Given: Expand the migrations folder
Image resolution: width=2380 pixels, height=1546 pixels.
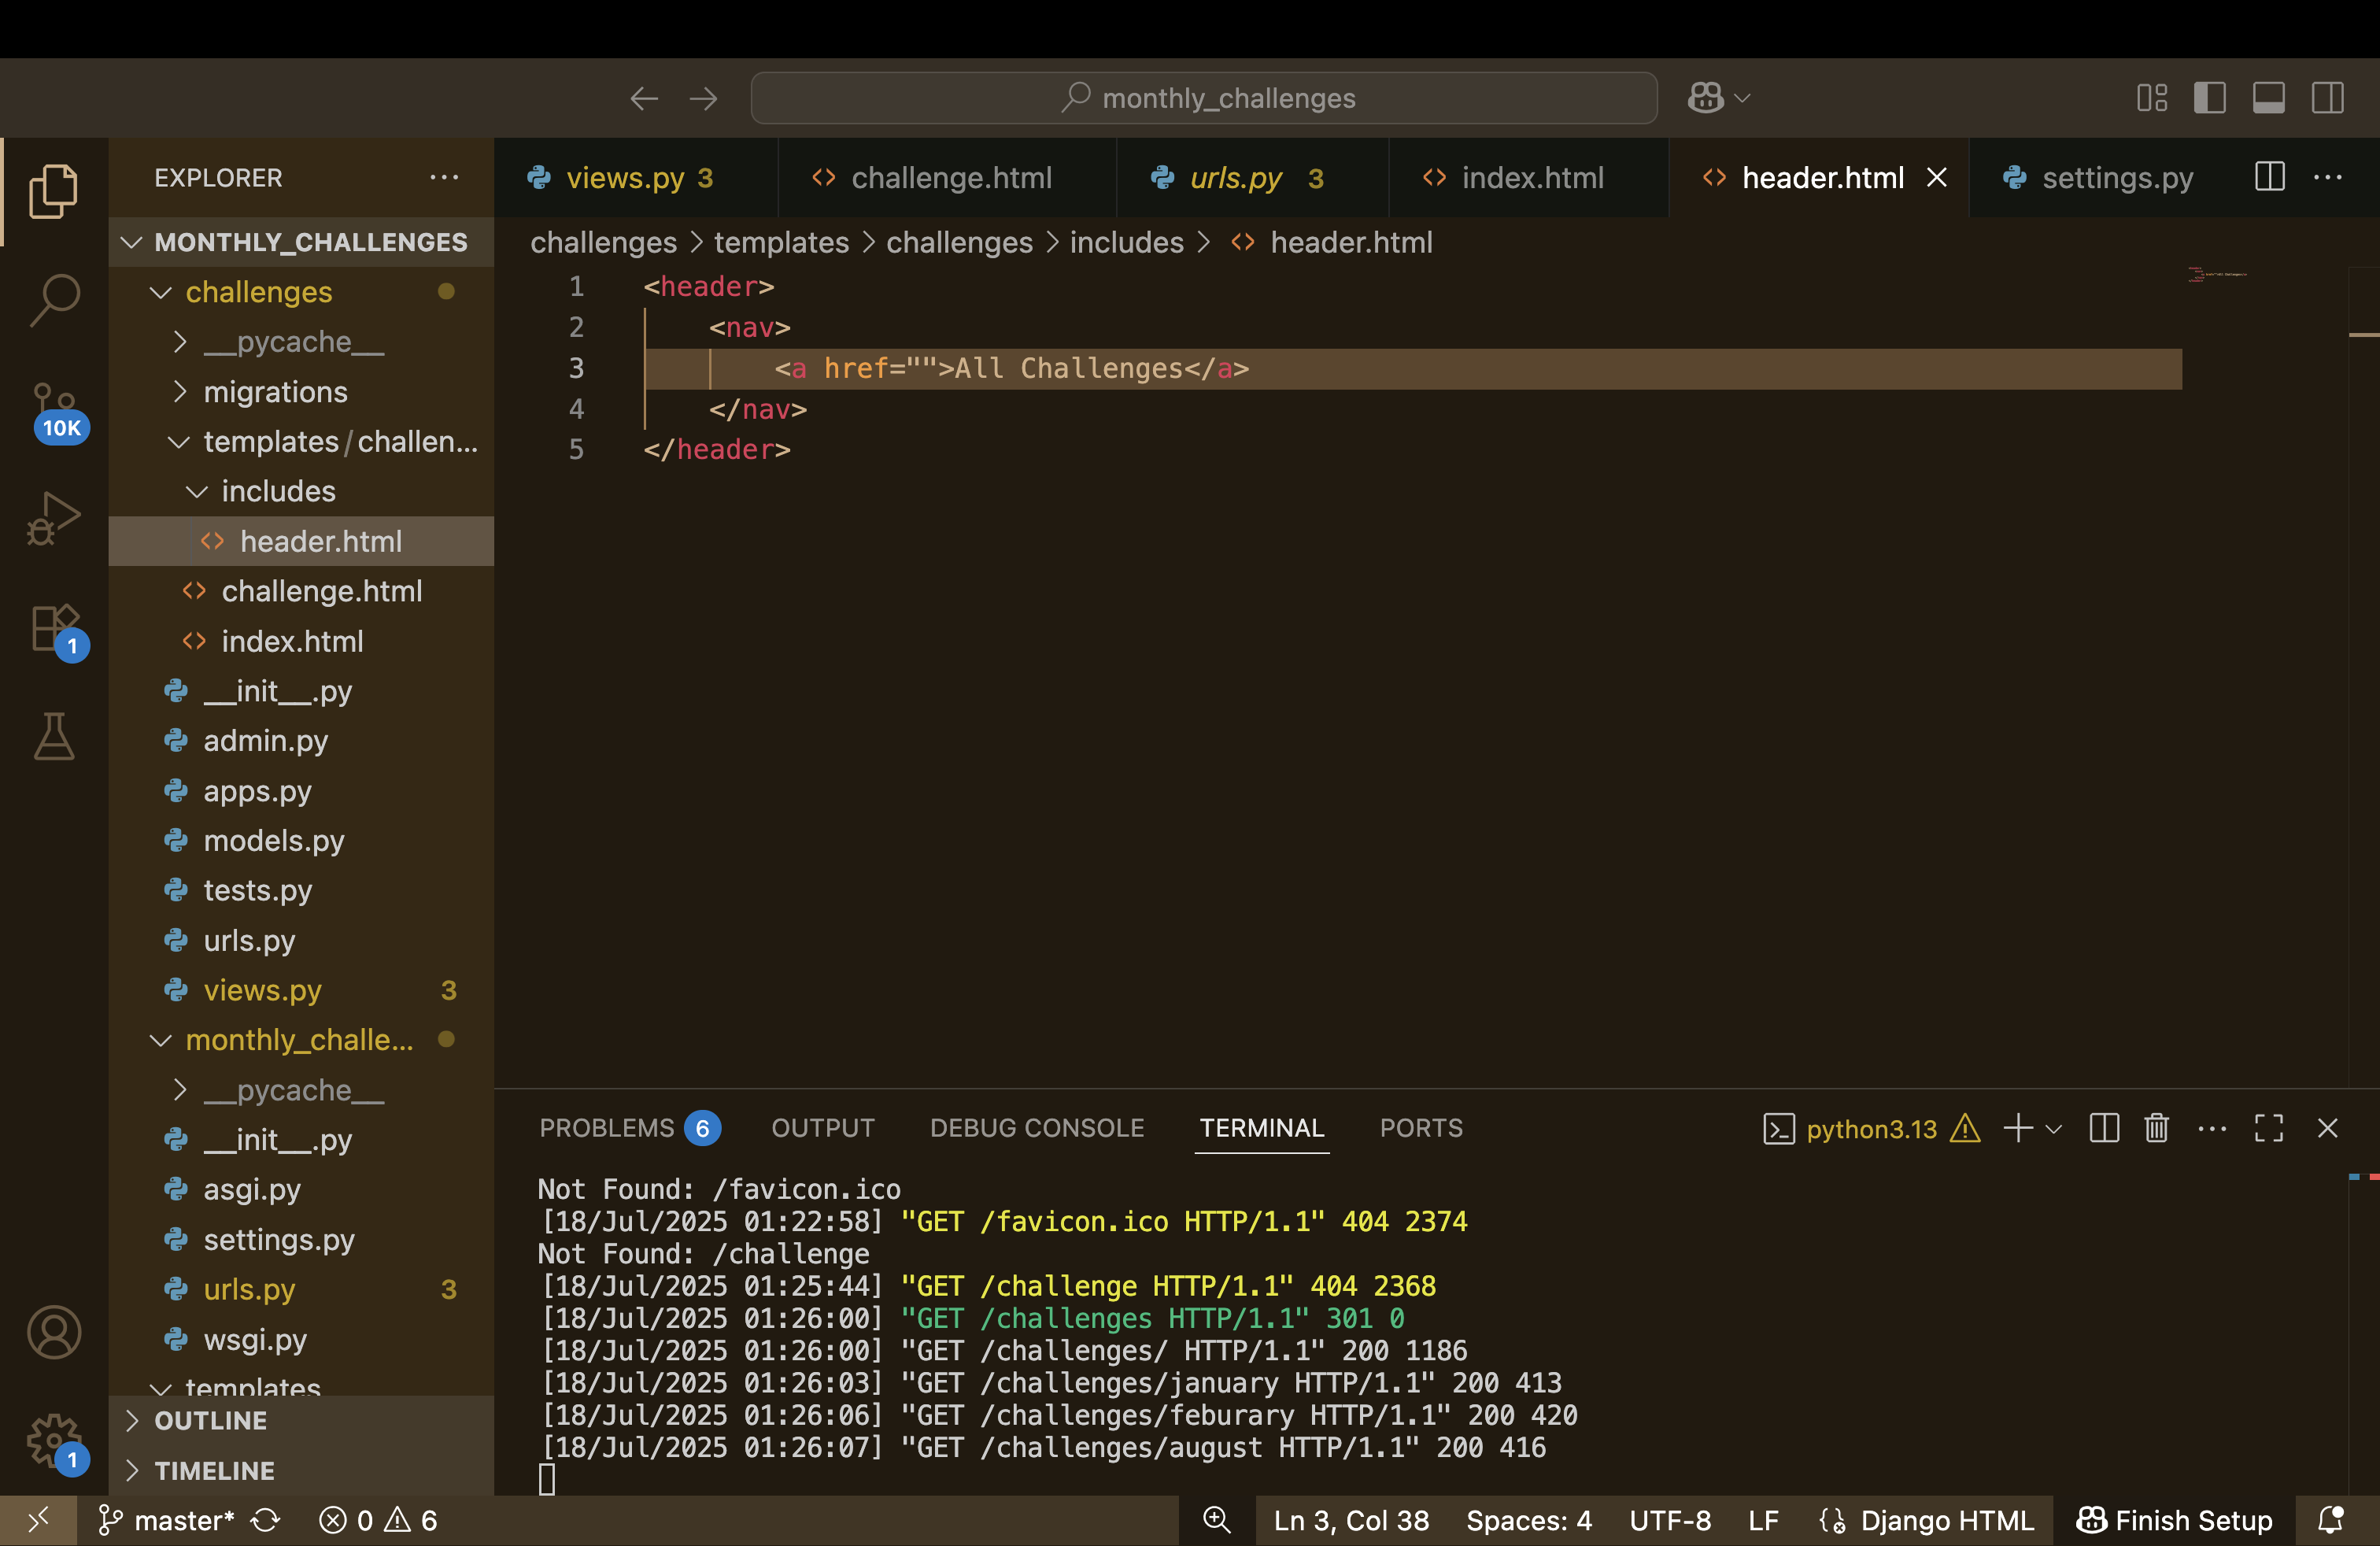Looking at the screenshot, I should (300, 392).
